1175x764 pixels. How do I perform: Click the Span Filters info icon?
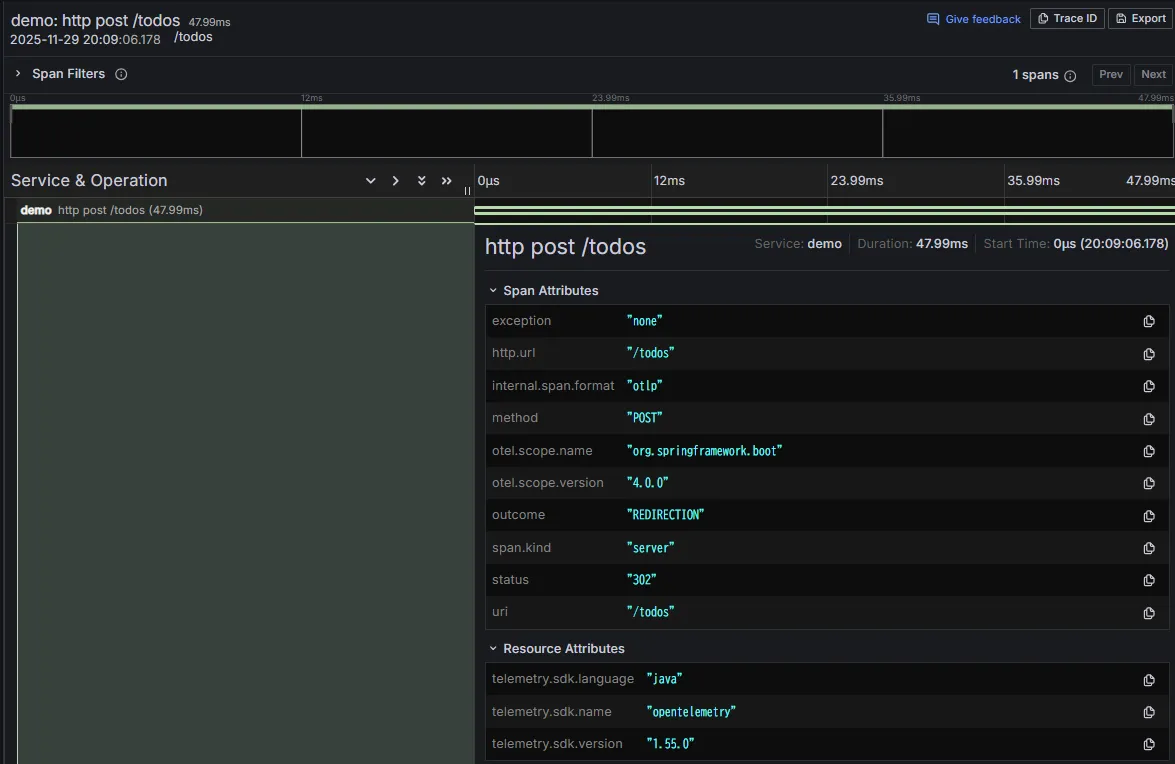[x=121, y=74]
